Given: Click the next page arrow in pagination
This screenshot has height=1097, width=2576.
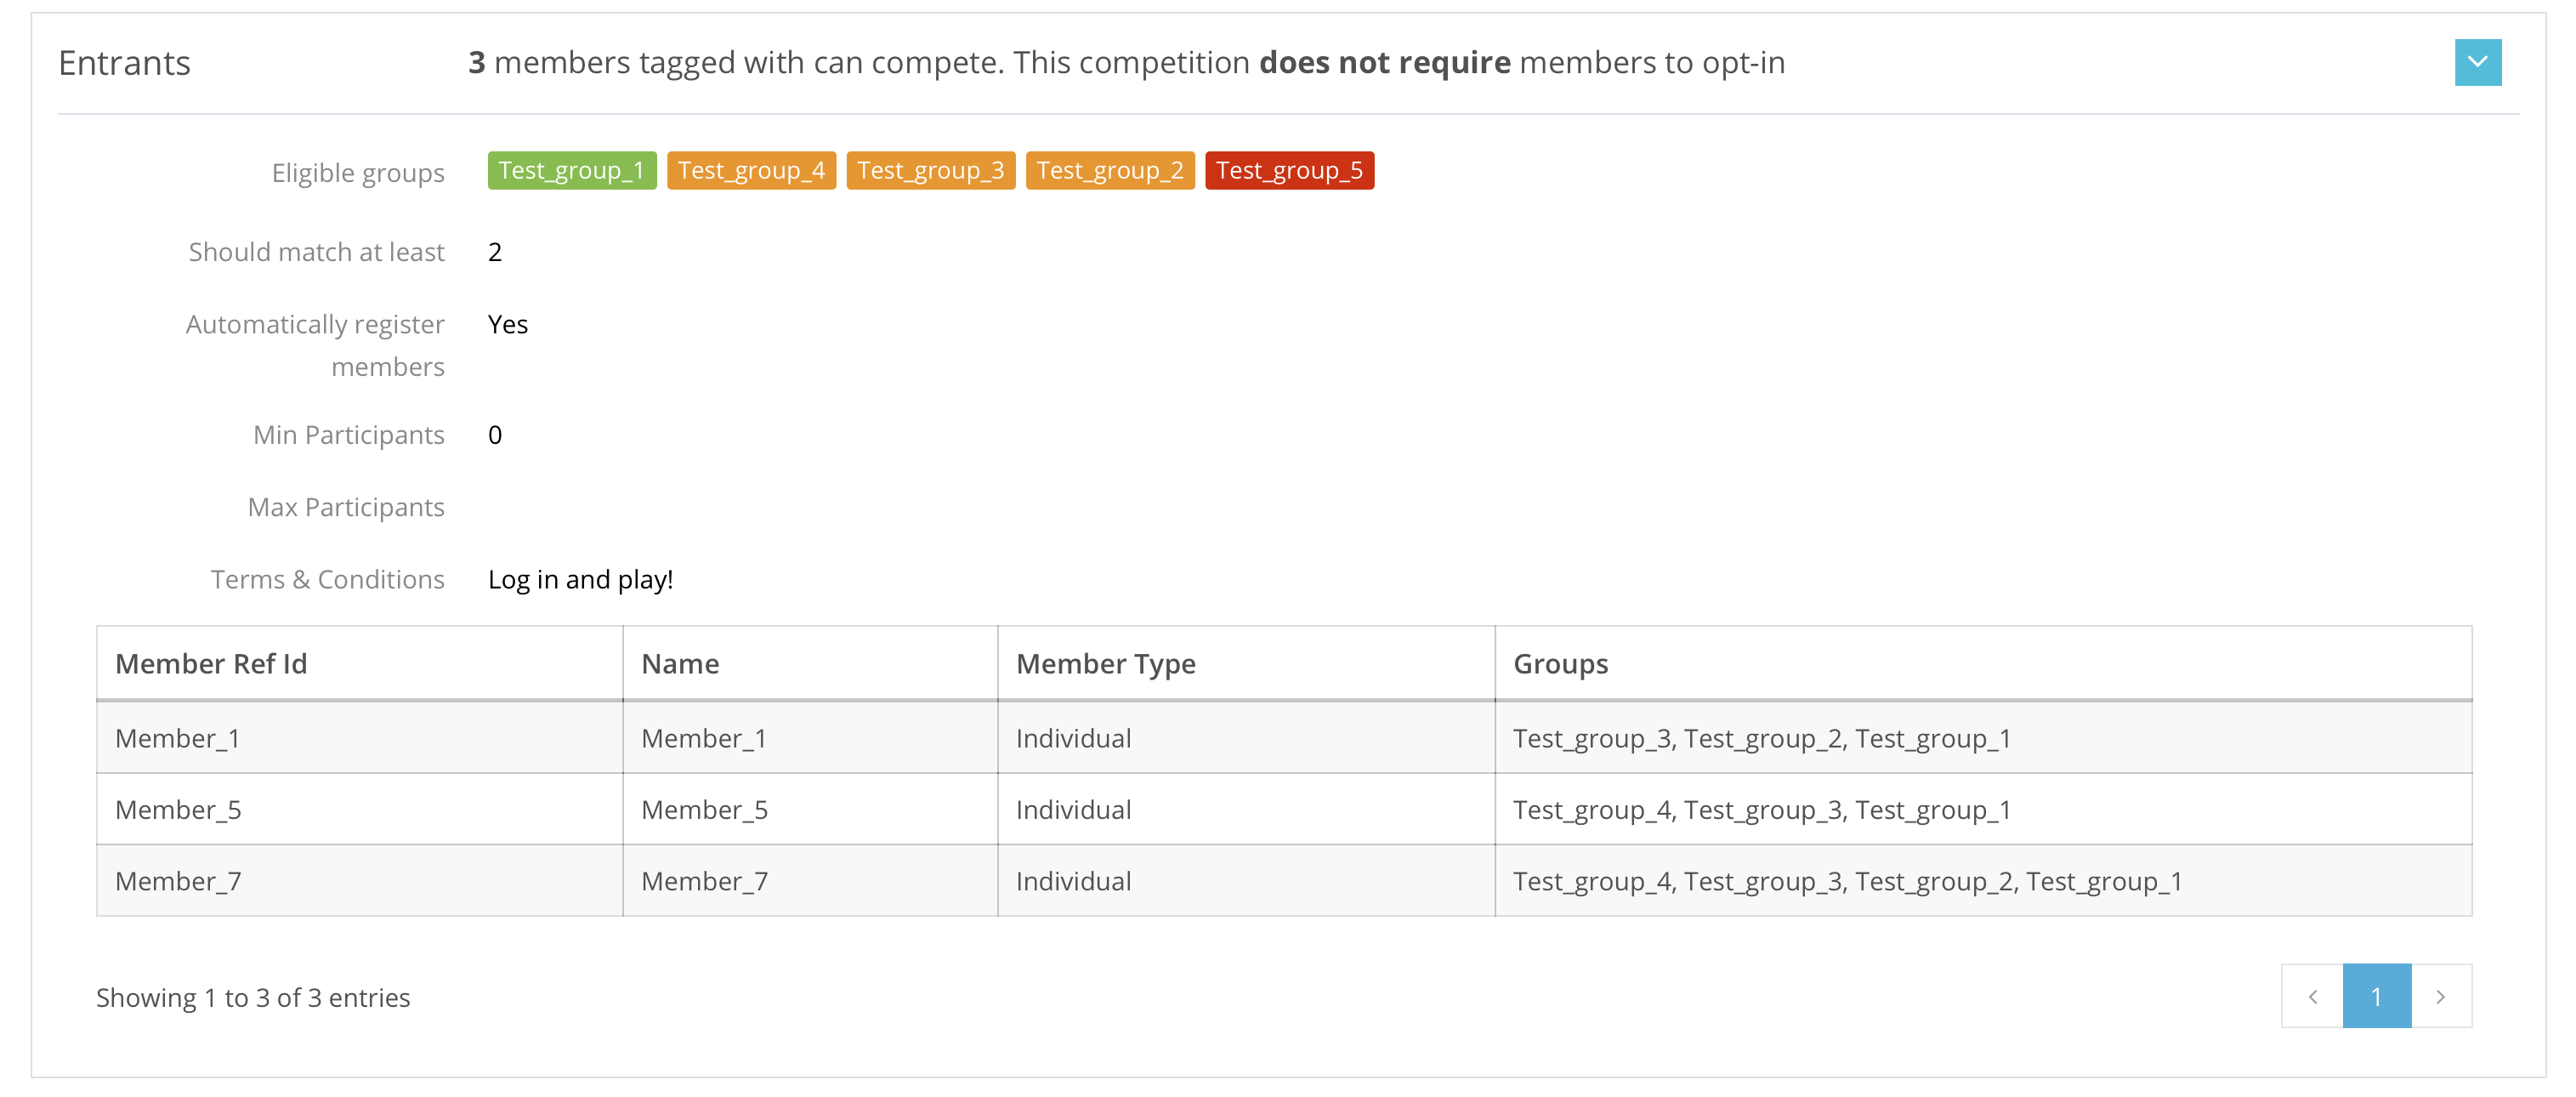Looking at the screenshot, I should 2440,996.
